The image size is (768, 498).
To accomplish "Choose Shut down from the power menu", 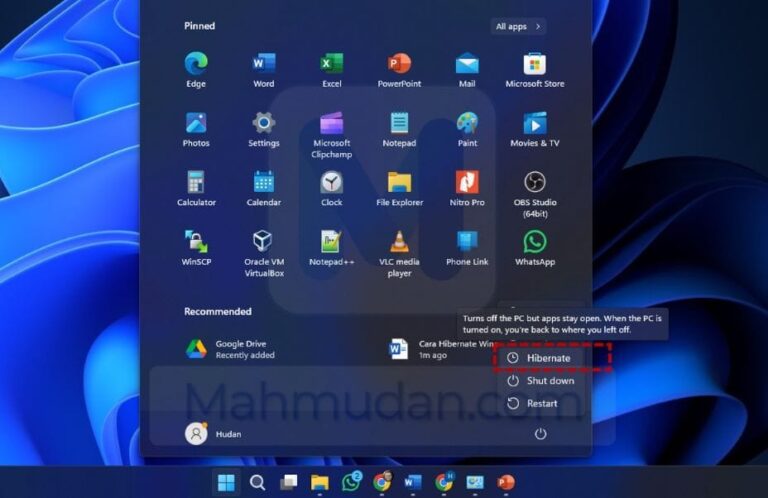I will point(540,380).
